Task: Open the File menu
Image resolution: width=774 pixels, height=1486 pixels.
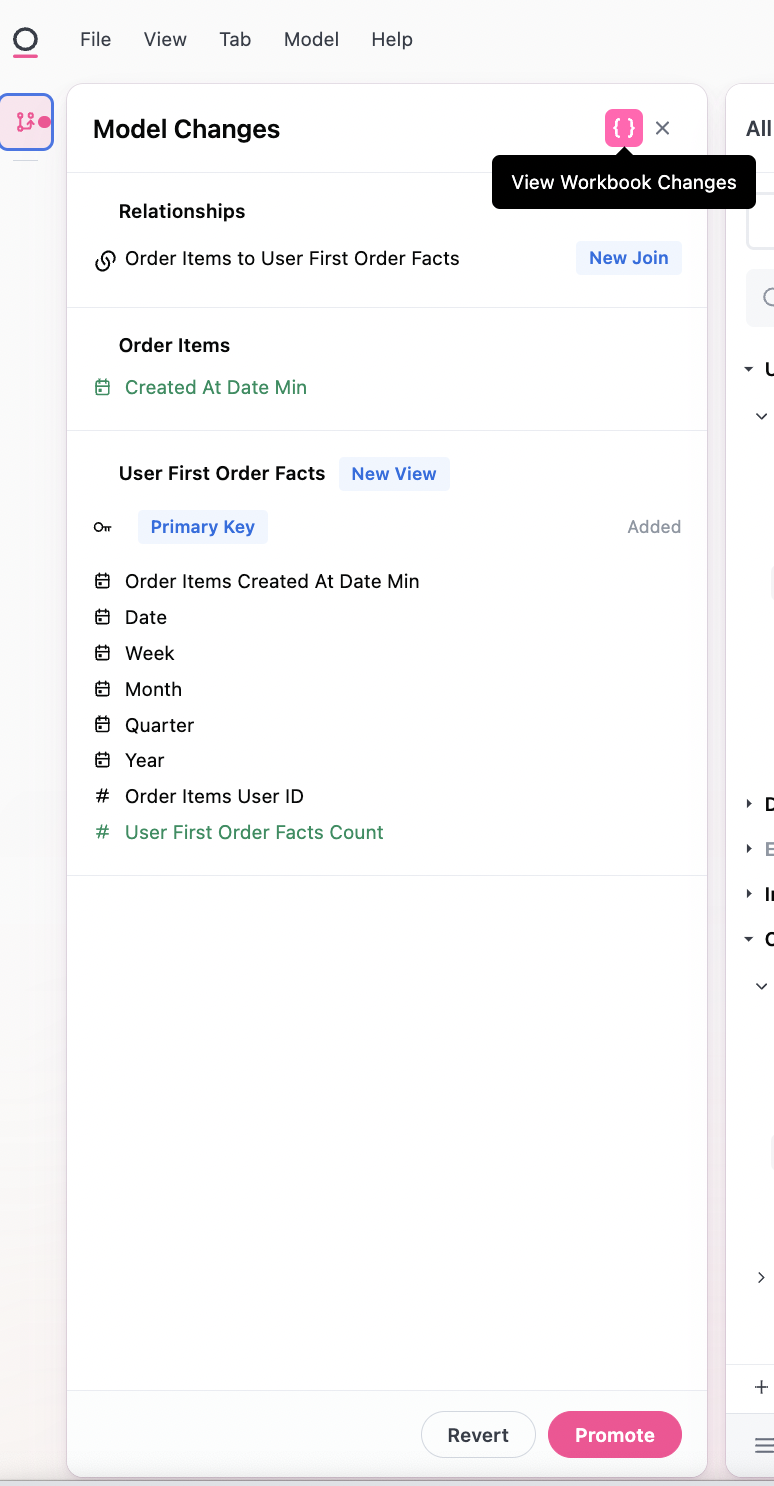Action: (95, 40)
